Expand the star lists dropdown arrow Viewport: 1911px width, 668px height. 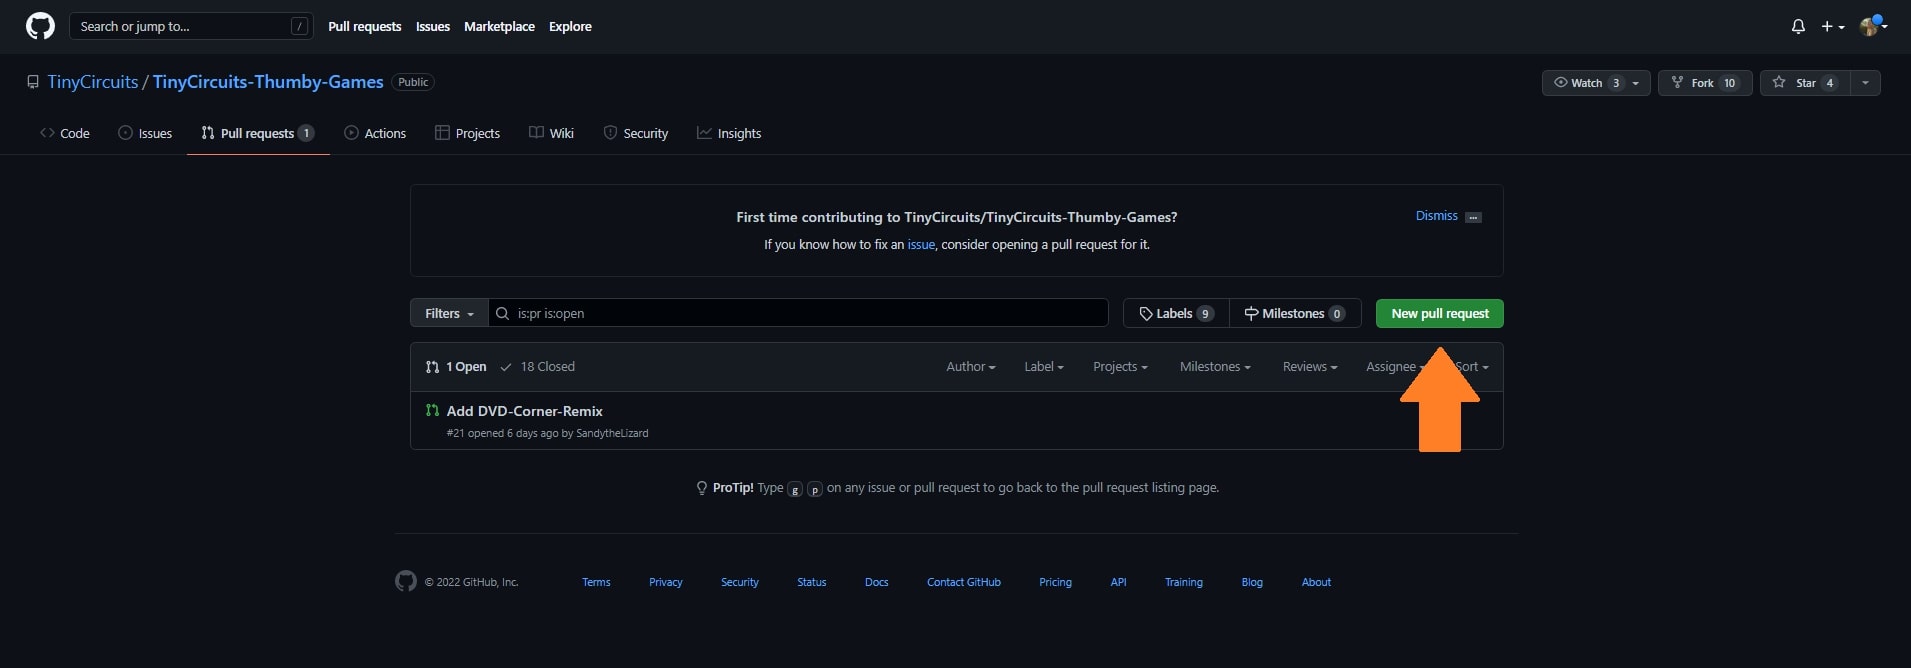pyautogui.click(x=1865, y=83)
